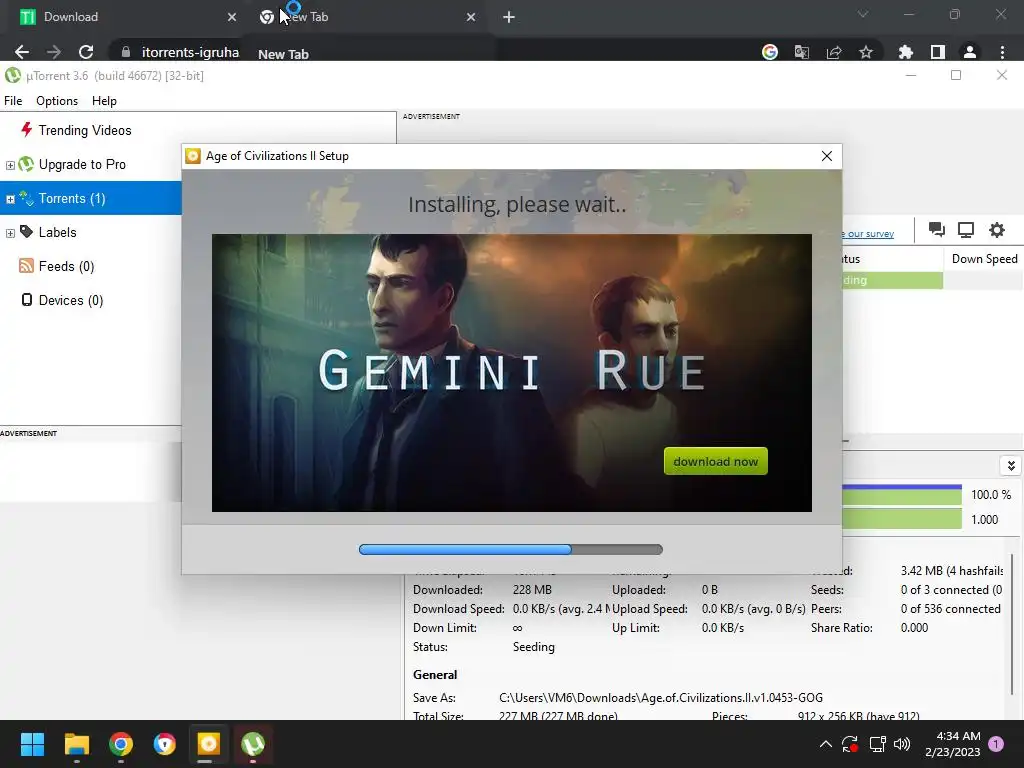Click the Devices phone icon
Viewport: 1024px width, 768px height.
coord(27,300)
